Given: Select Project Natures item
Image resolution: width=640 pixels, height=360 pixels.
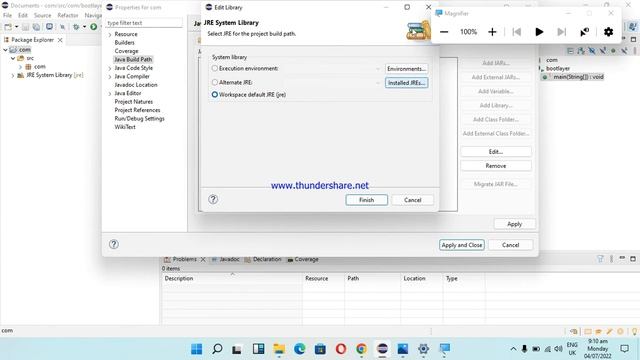Looking at the screenshot, I should point(134,102).
